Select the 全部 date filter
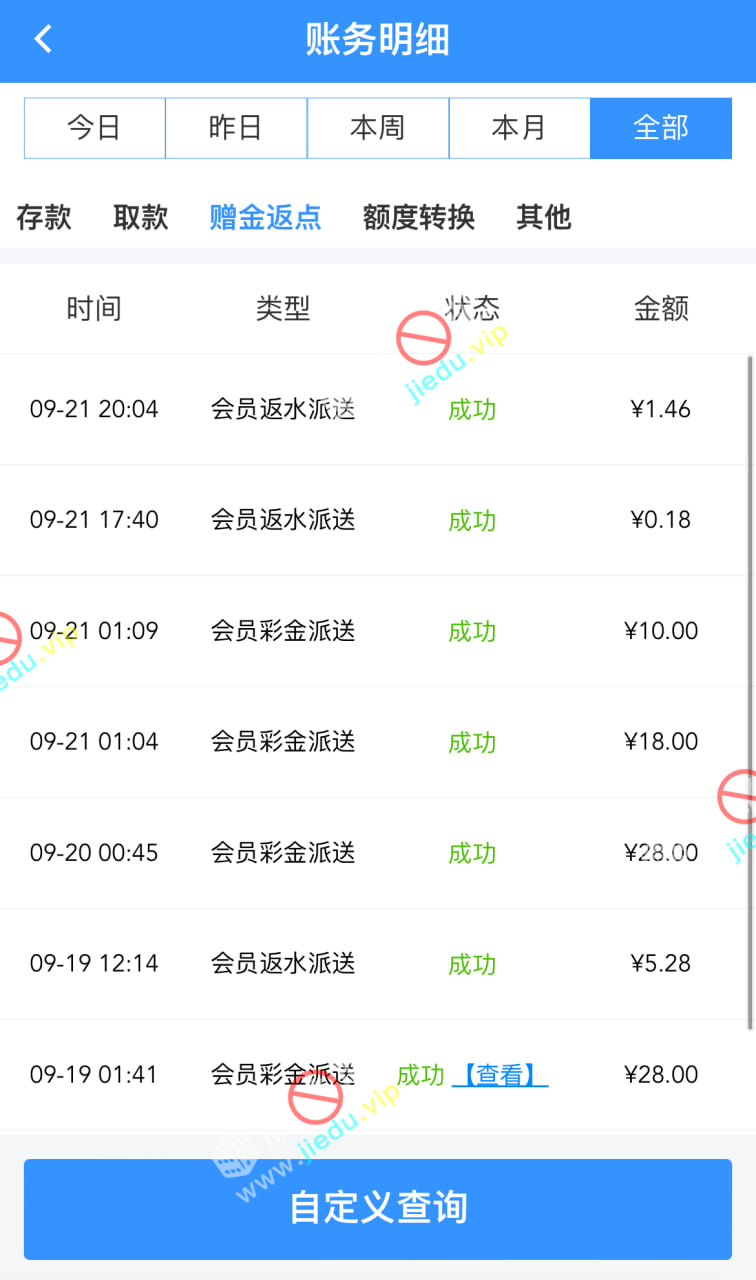 pyautogui.click(x=661, y=128)
